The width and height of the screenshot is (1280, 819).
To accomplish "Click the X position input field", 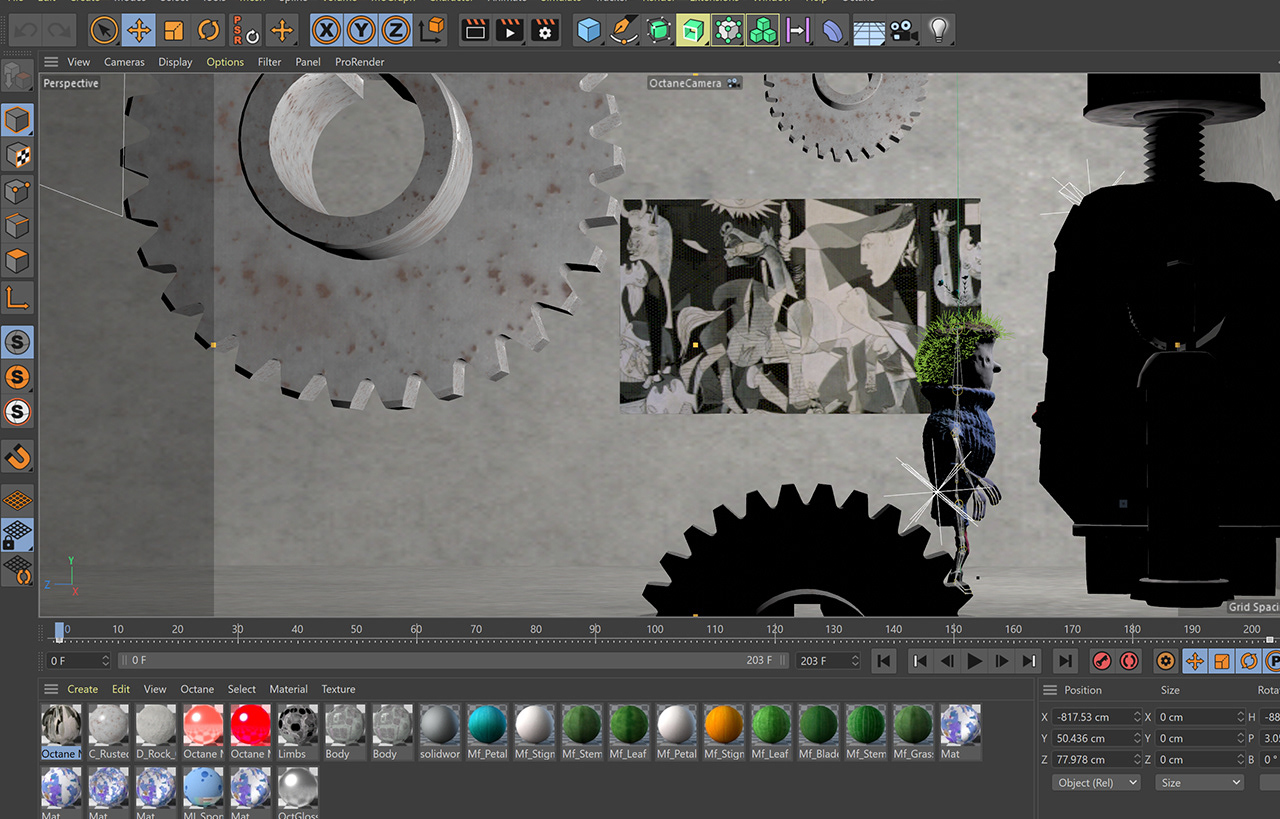I will pyautogui.click(x=1090, y=717).
